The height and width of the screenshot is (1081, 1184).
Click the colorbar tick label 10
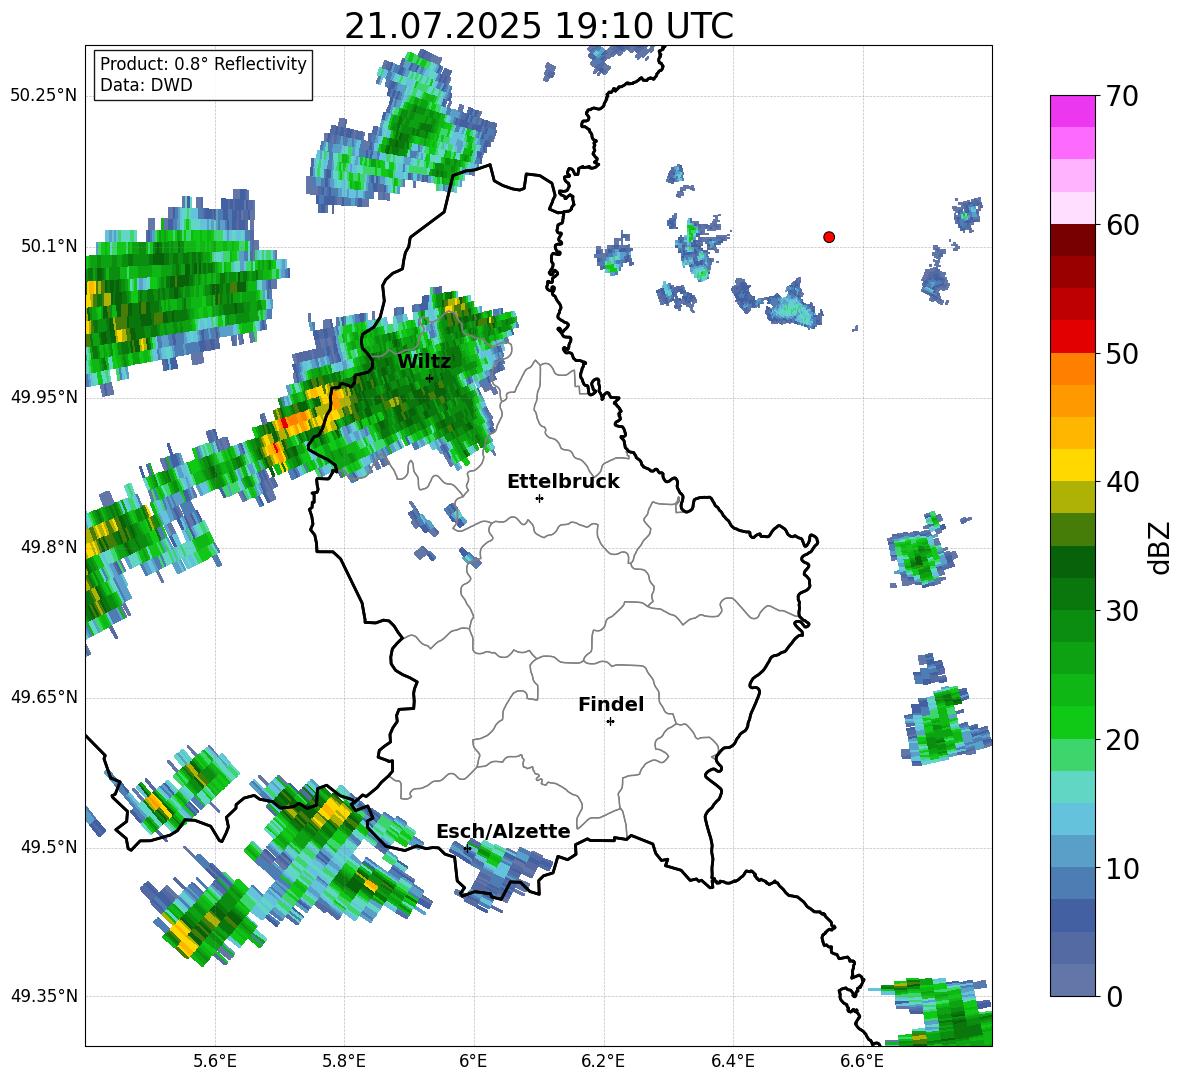coord(1122,869)
